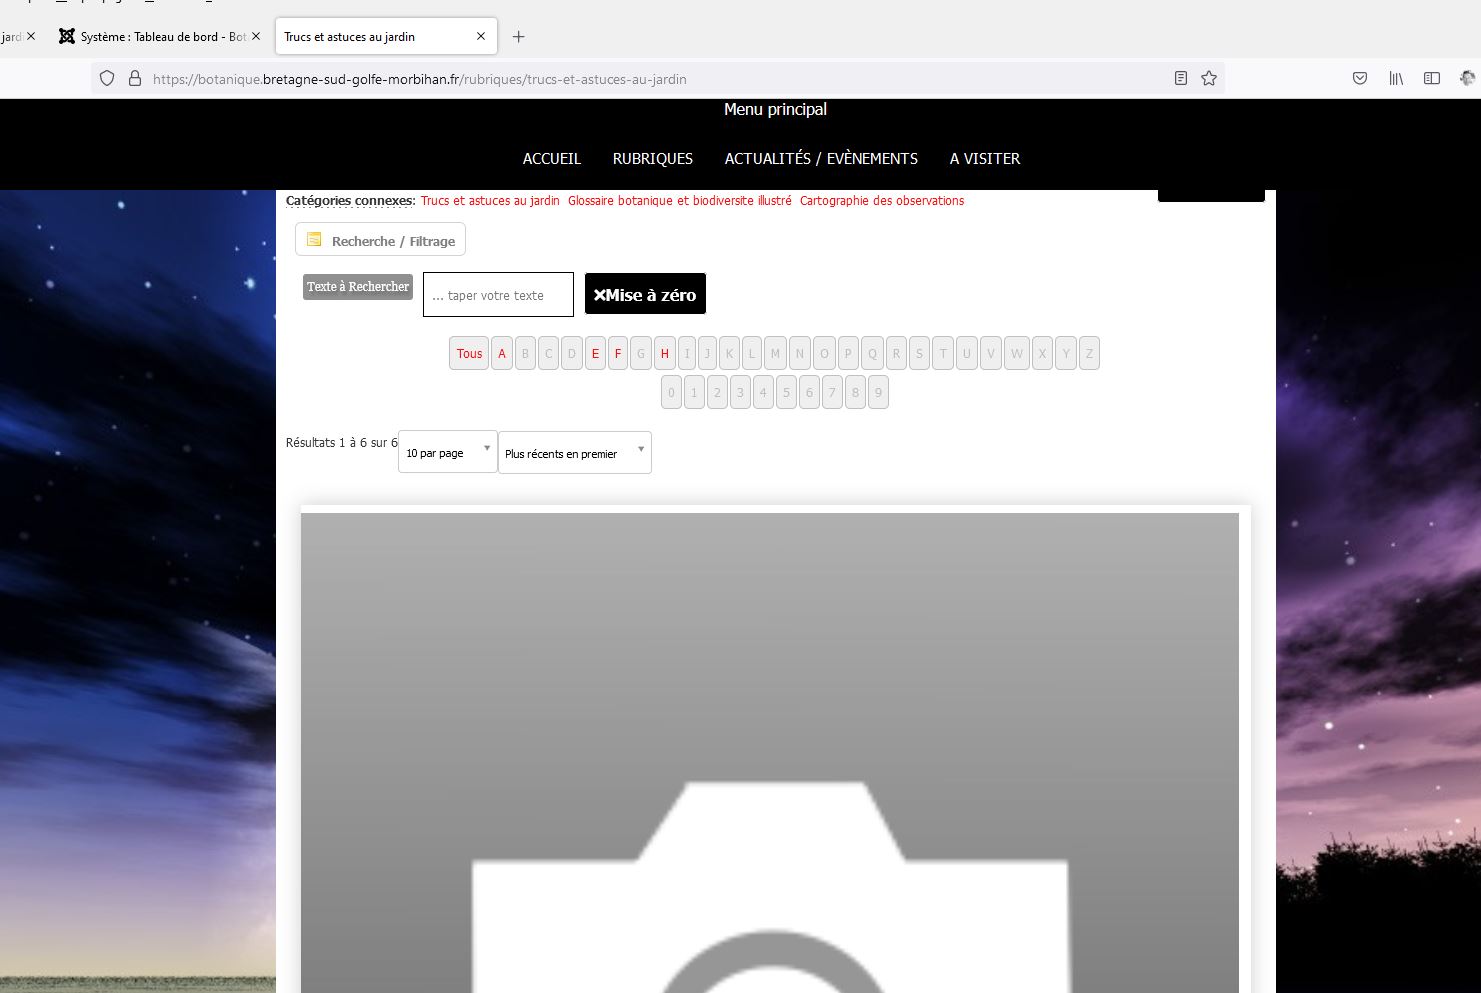Image resolution: width=1481 pixels, height=993 pixels.
Task: Open Firefox reader view icon
Action: [x=1181, y=78]
